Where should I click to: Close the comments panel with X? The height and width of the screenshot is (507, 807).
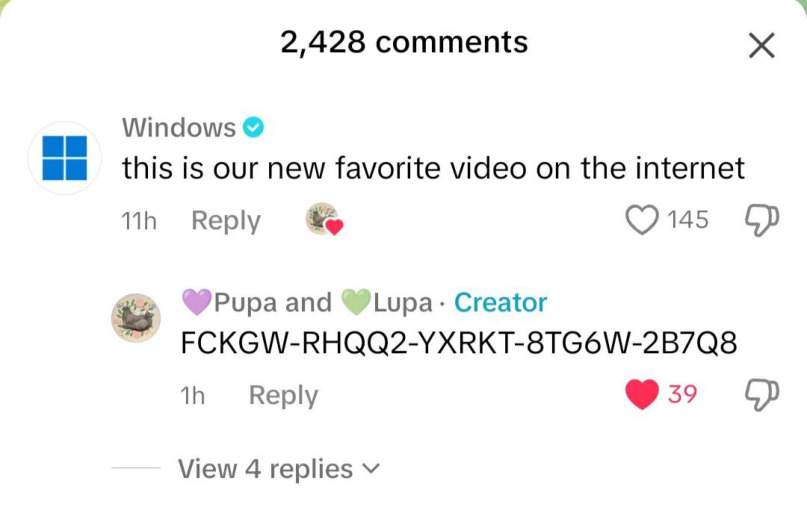[x=762, y=45]
